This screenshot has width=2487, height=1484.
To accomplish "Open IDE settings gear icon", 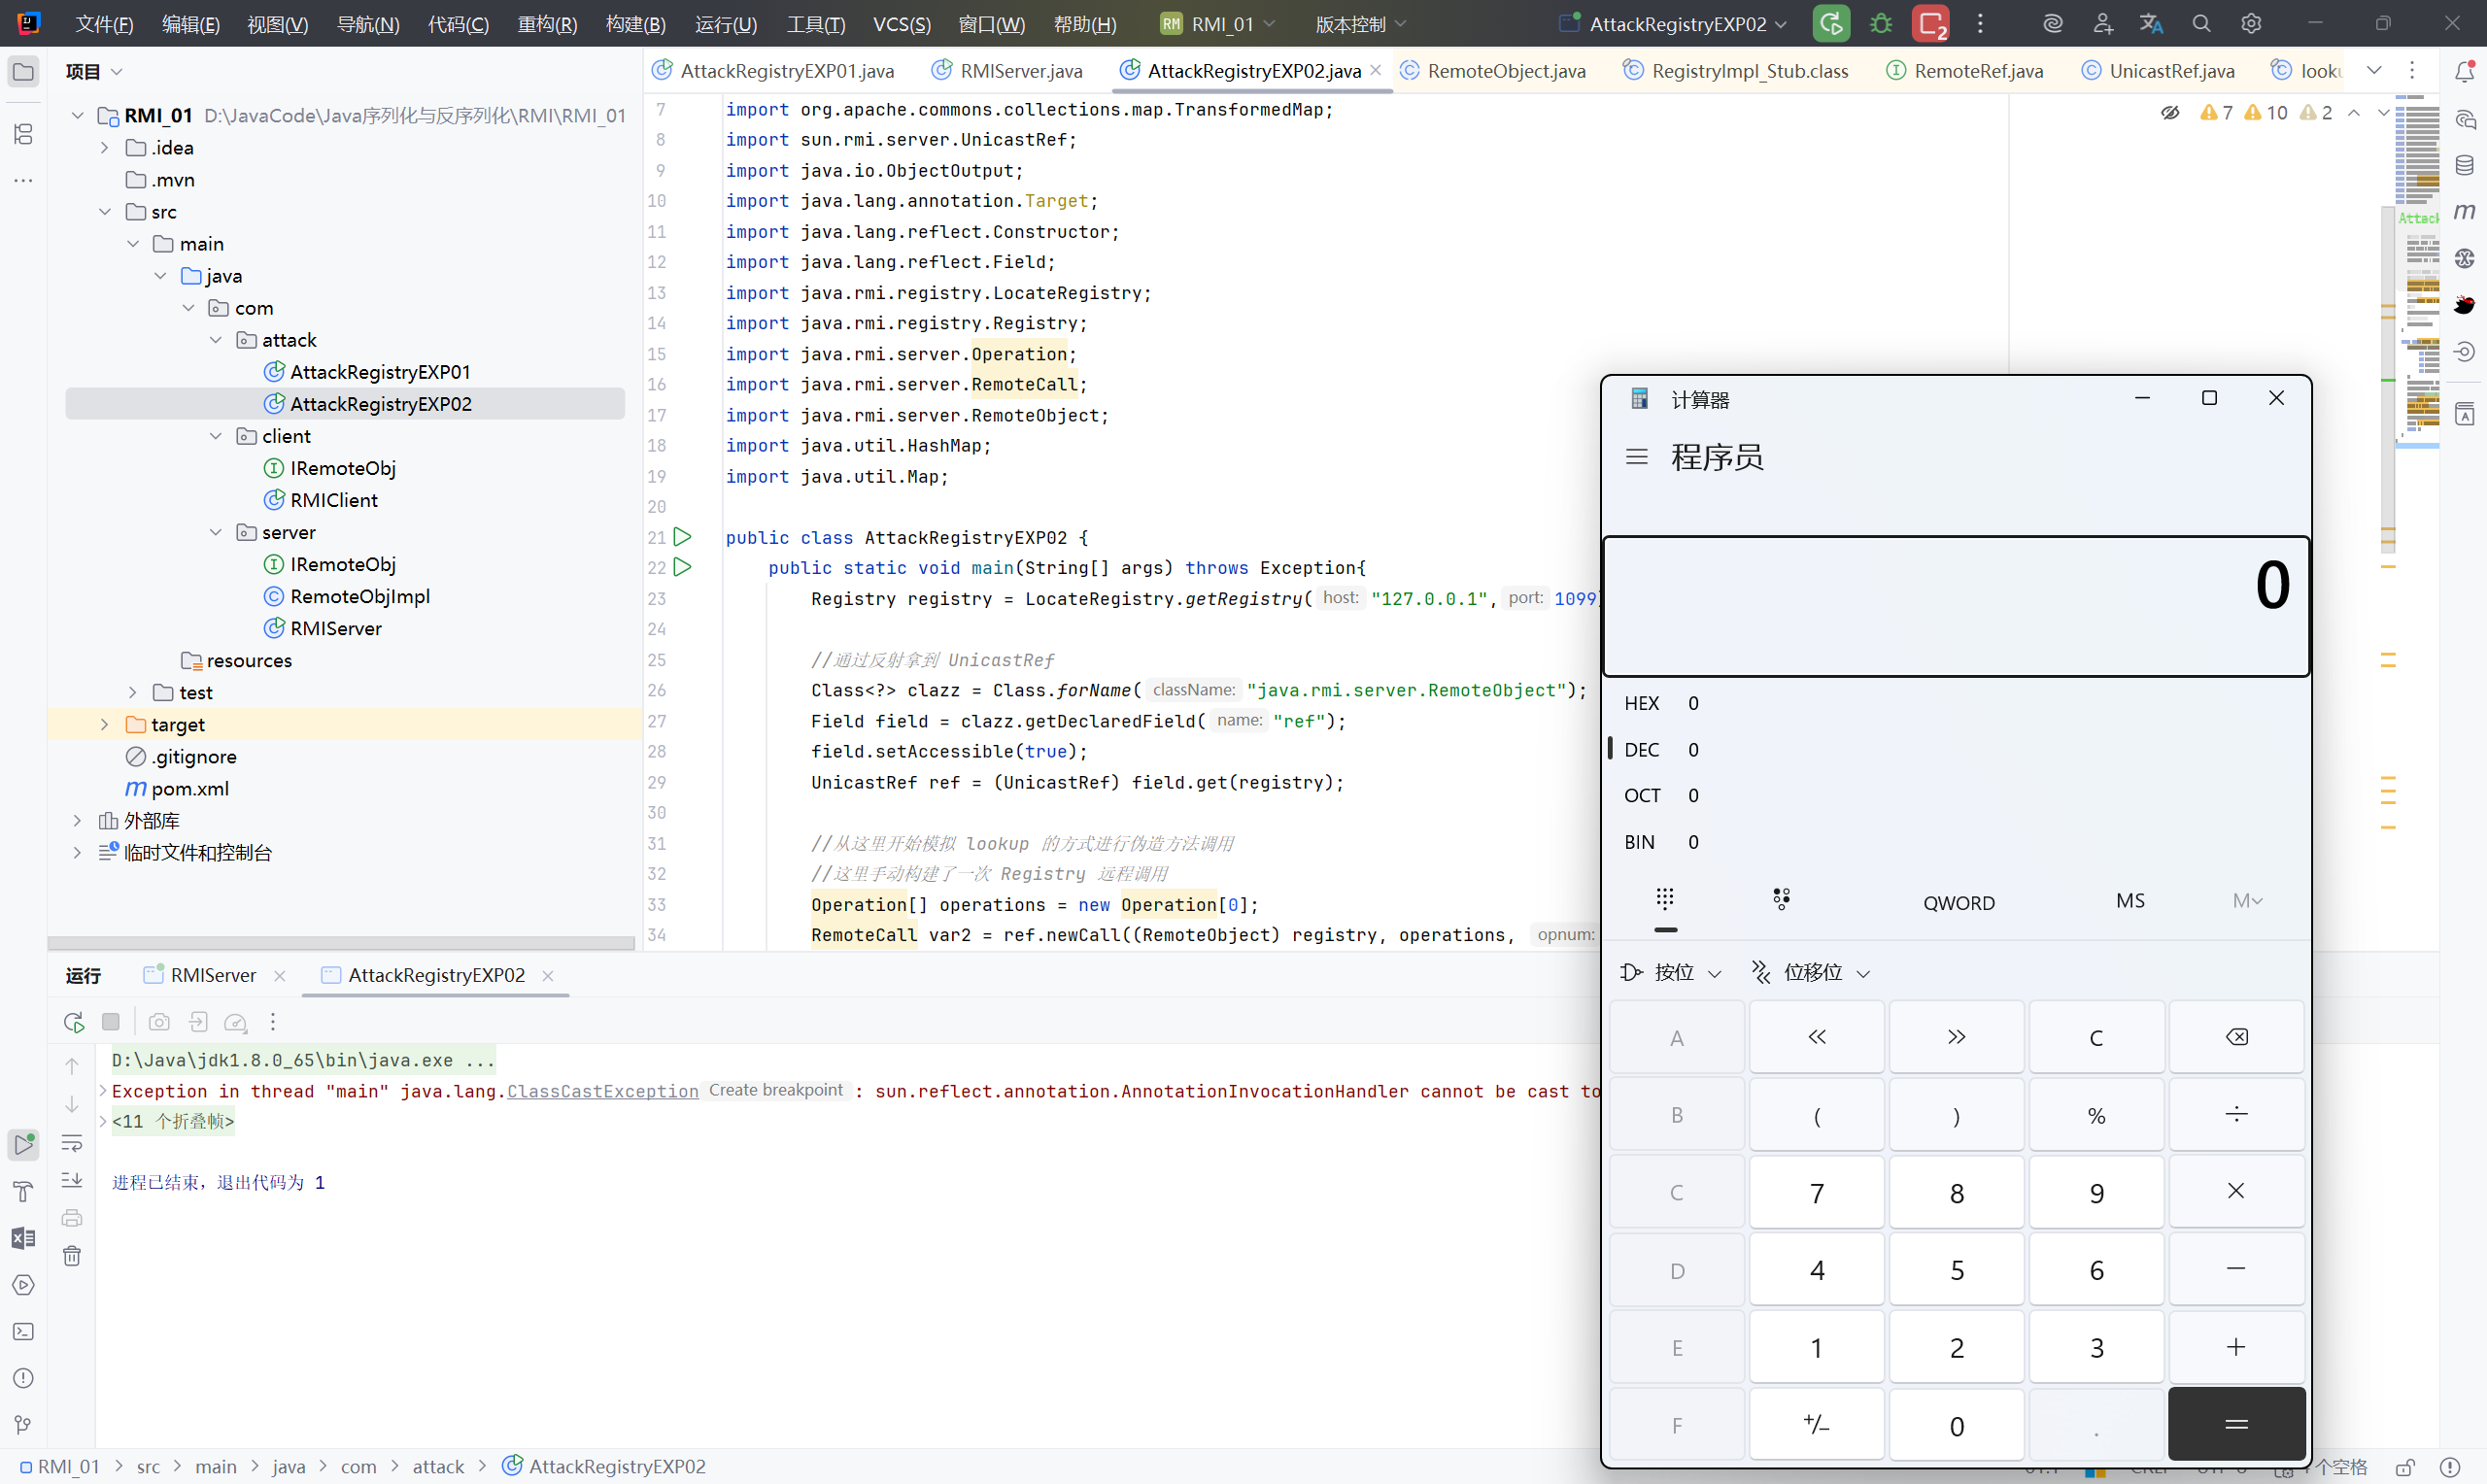I will point(2250,24).
